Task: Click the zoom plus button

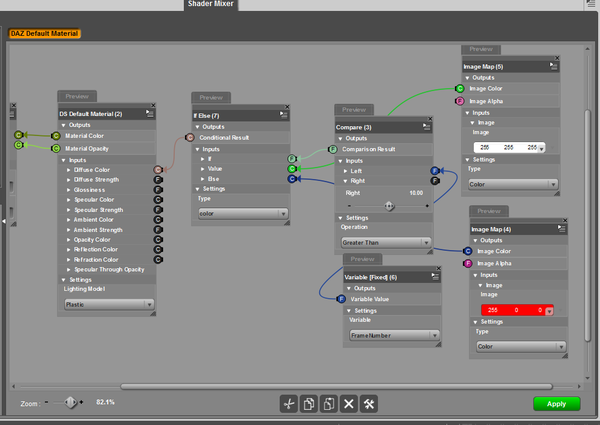Action: [81, 402]
